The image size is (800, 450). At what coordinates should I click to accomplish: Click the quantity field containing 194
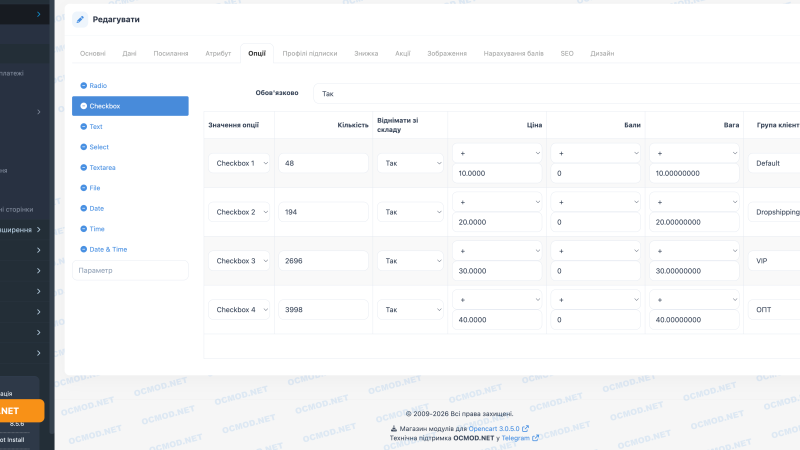click(323, 212)
